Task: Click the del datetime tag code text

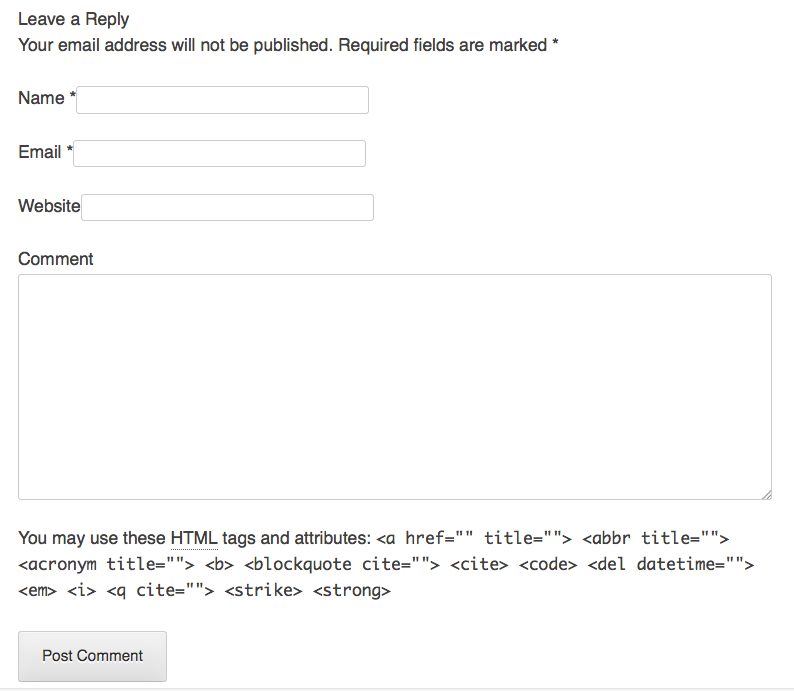Action: [x=670, y=564]
